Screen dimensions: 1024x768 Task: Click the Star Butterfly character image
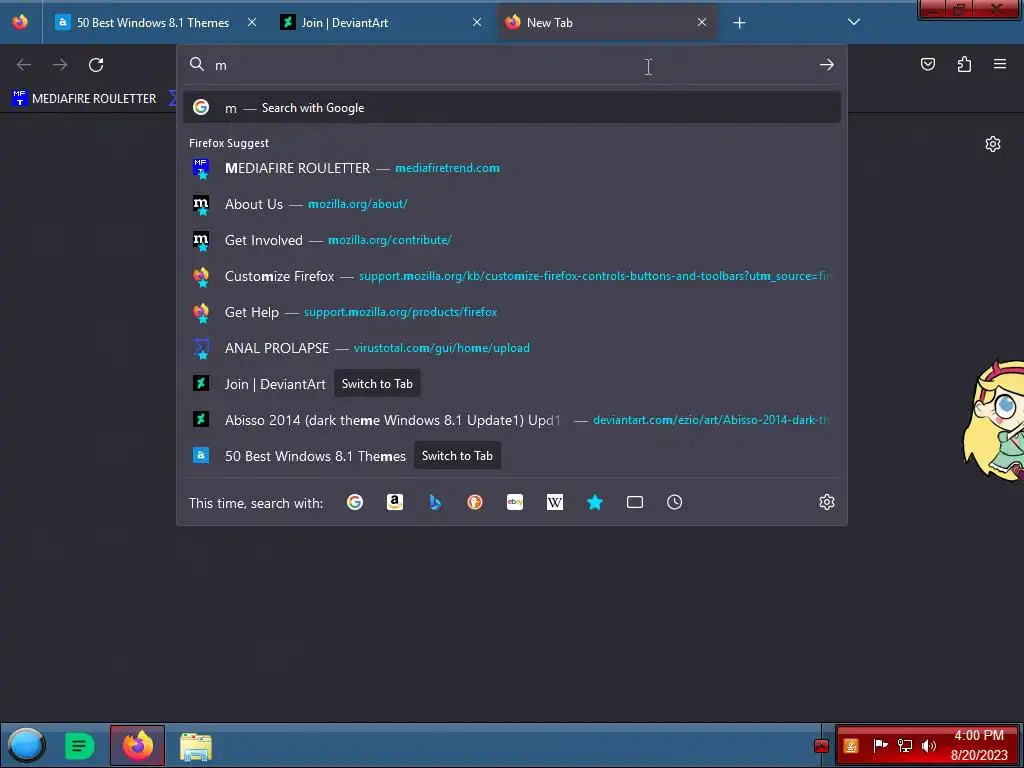(x=993, y=421)
